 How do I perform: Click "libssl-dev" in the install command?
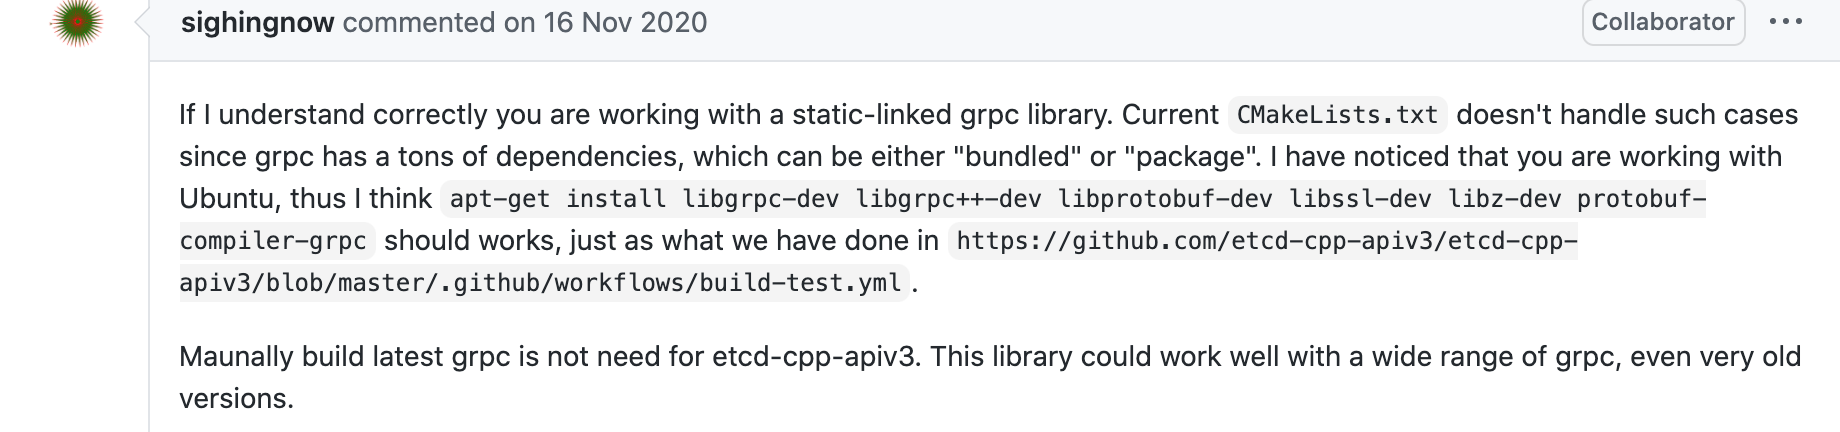click(x=1360, y=199)
